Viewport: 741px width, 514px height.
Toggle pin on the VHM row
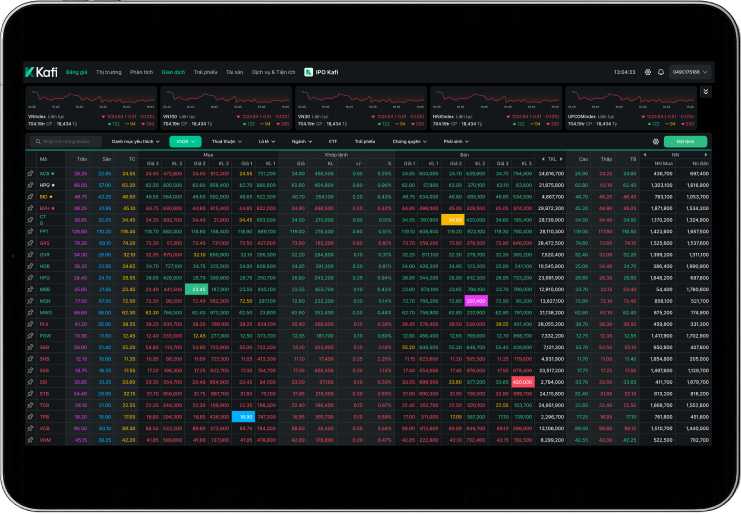(x=31, y=440)
